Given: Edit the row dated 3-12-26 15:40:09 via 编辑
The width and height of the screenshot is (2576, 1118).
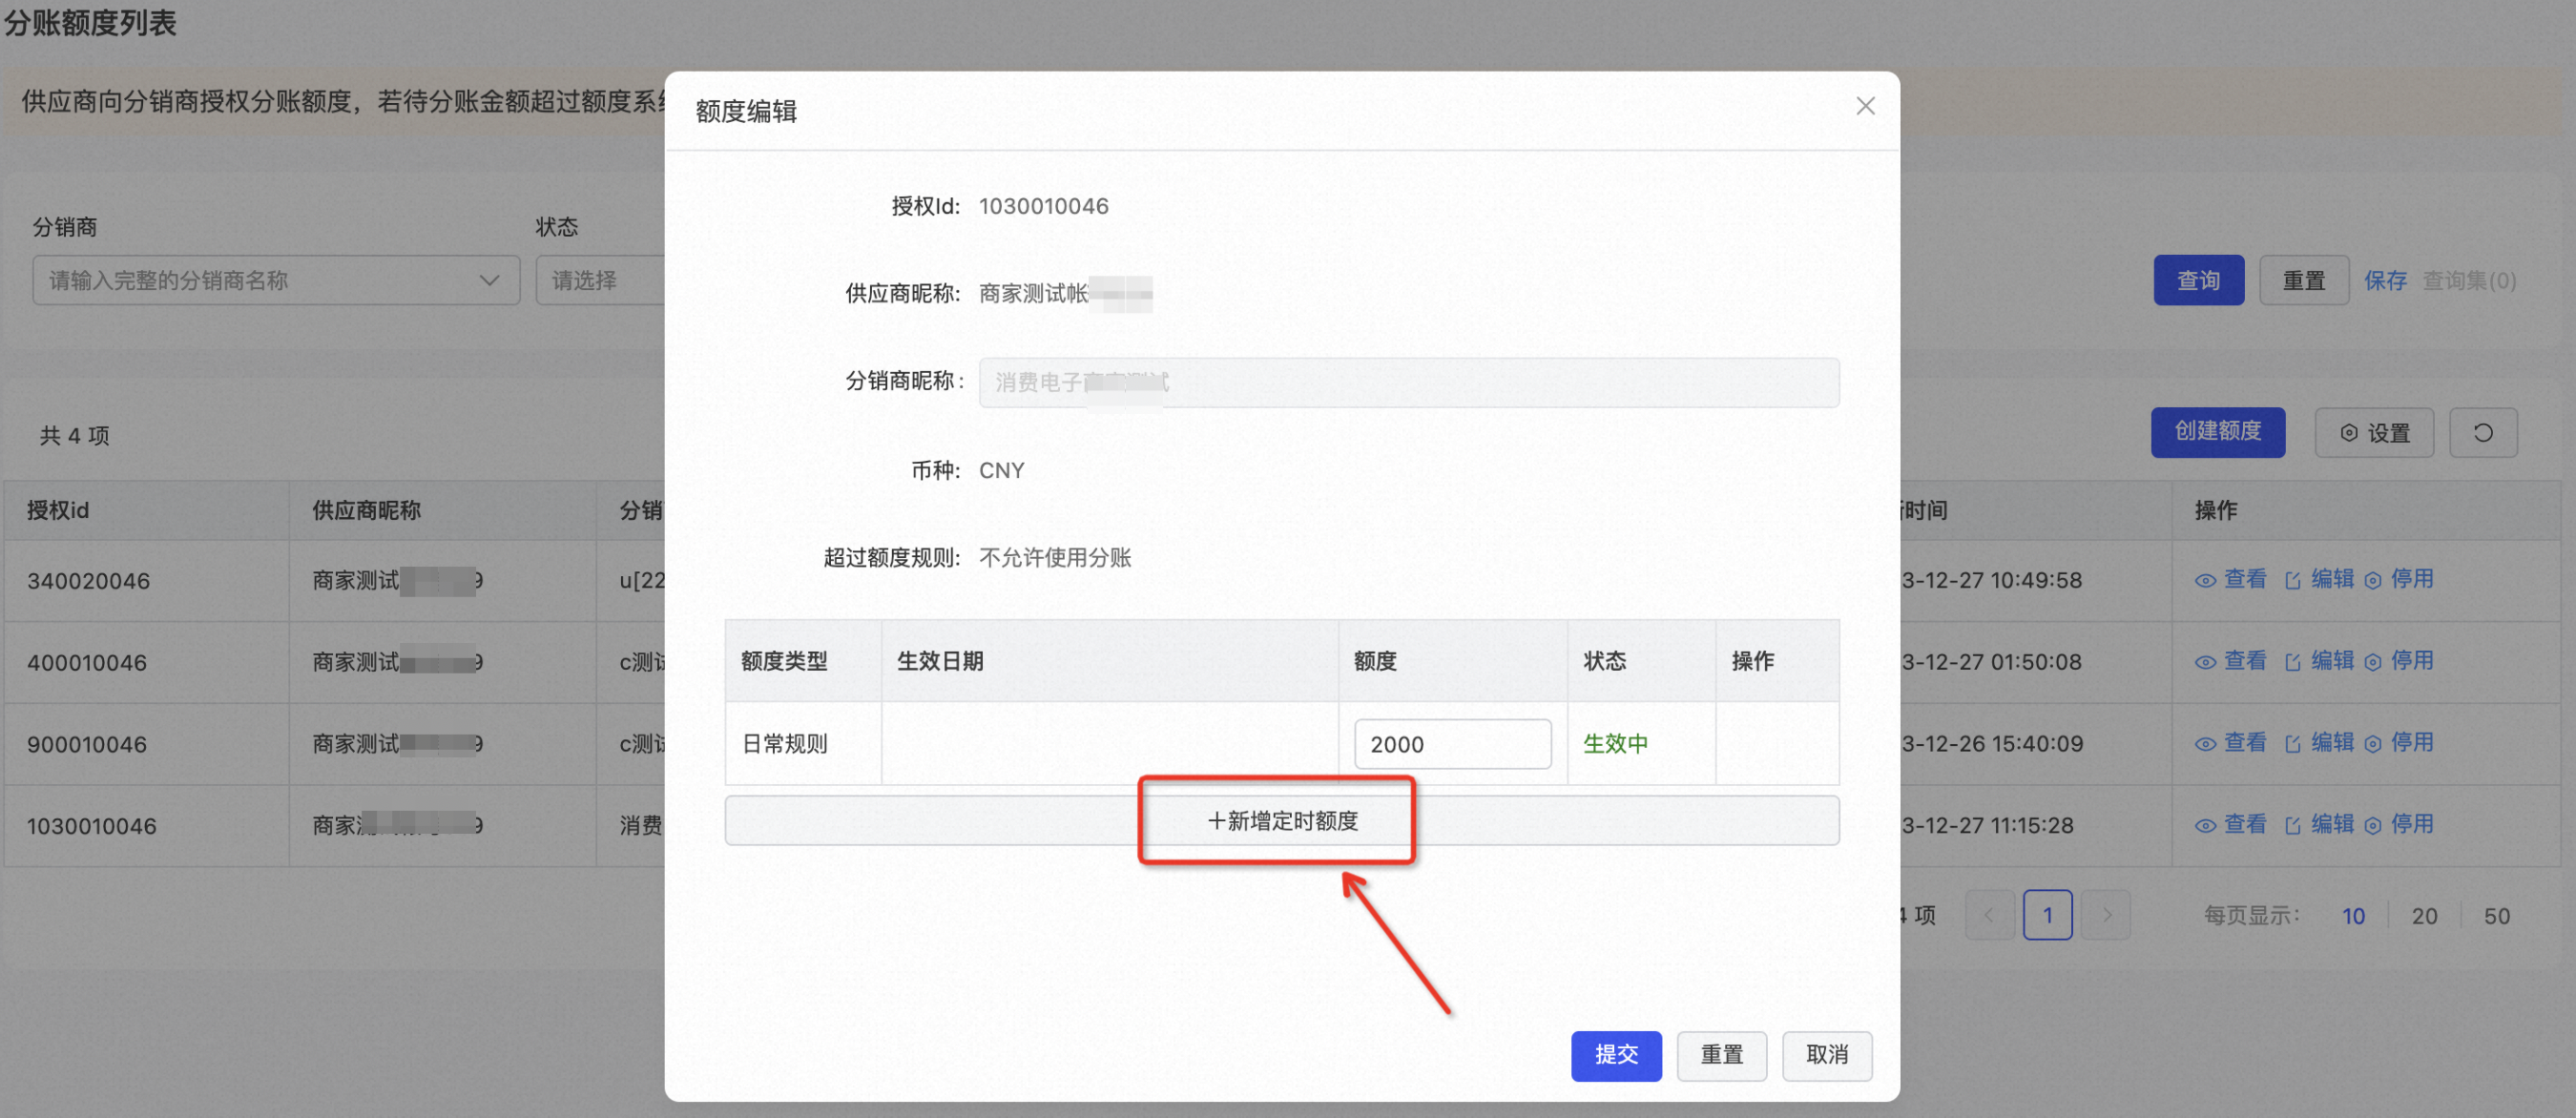Looking at the screenshot, I should pos(2319,743).
